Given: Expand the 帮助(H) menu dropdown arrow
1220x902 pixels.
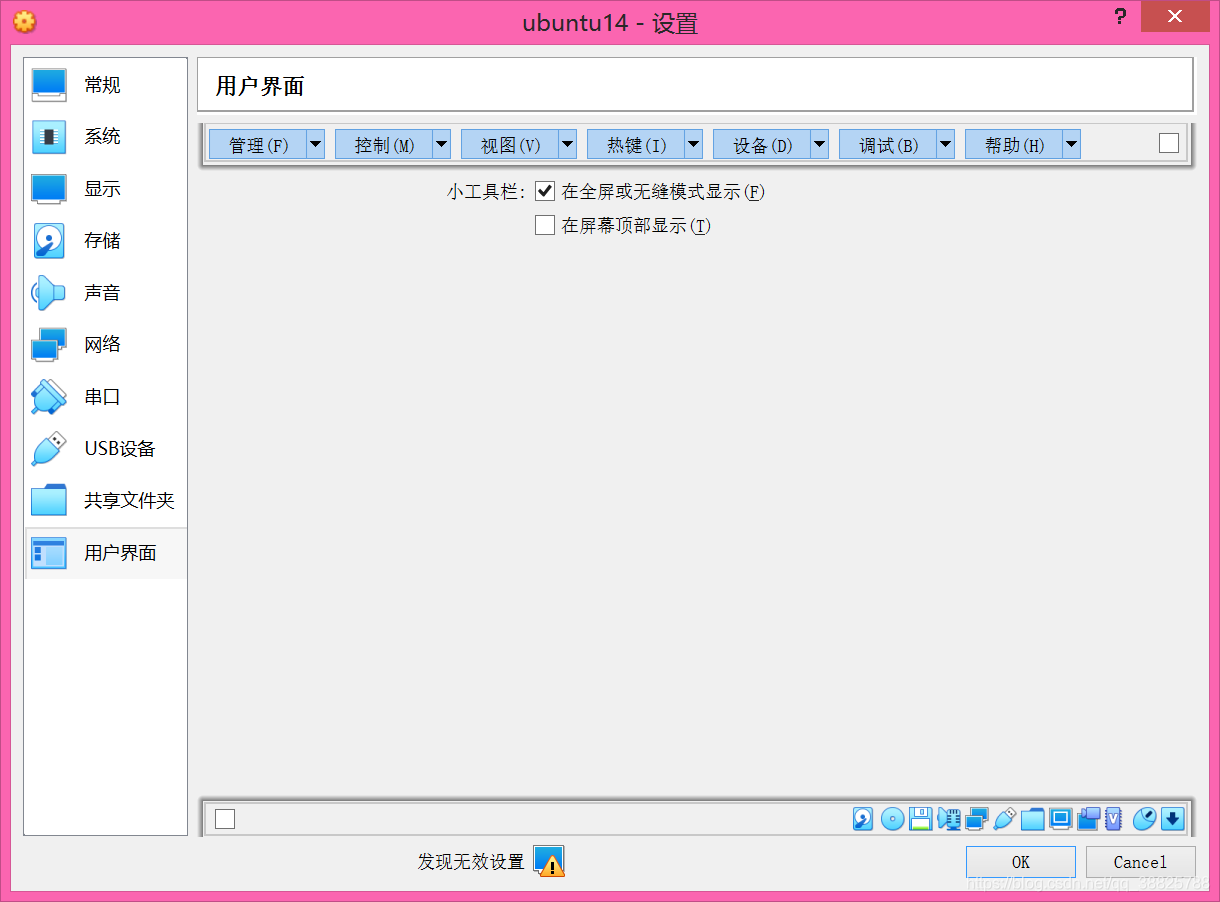Looking at the screenshot, I should tap(1072, 144).
